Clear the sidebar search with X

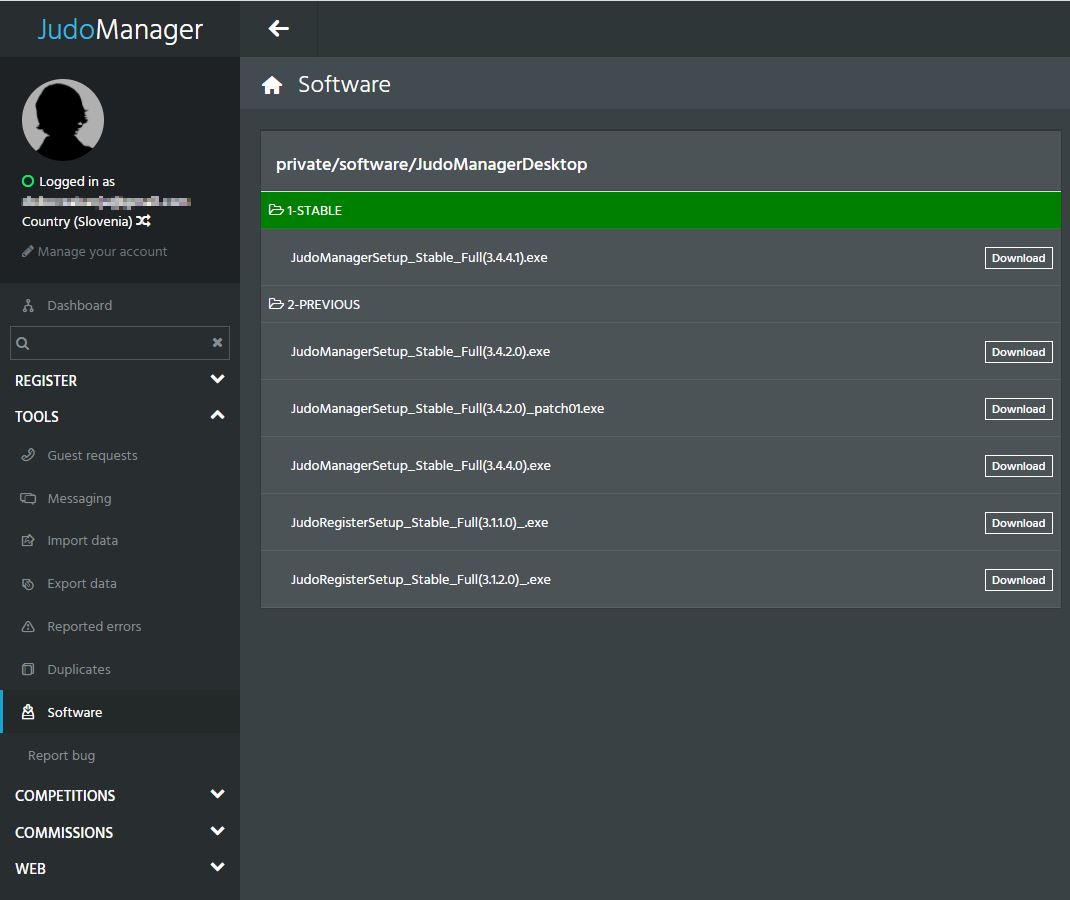tap(217, 343)
